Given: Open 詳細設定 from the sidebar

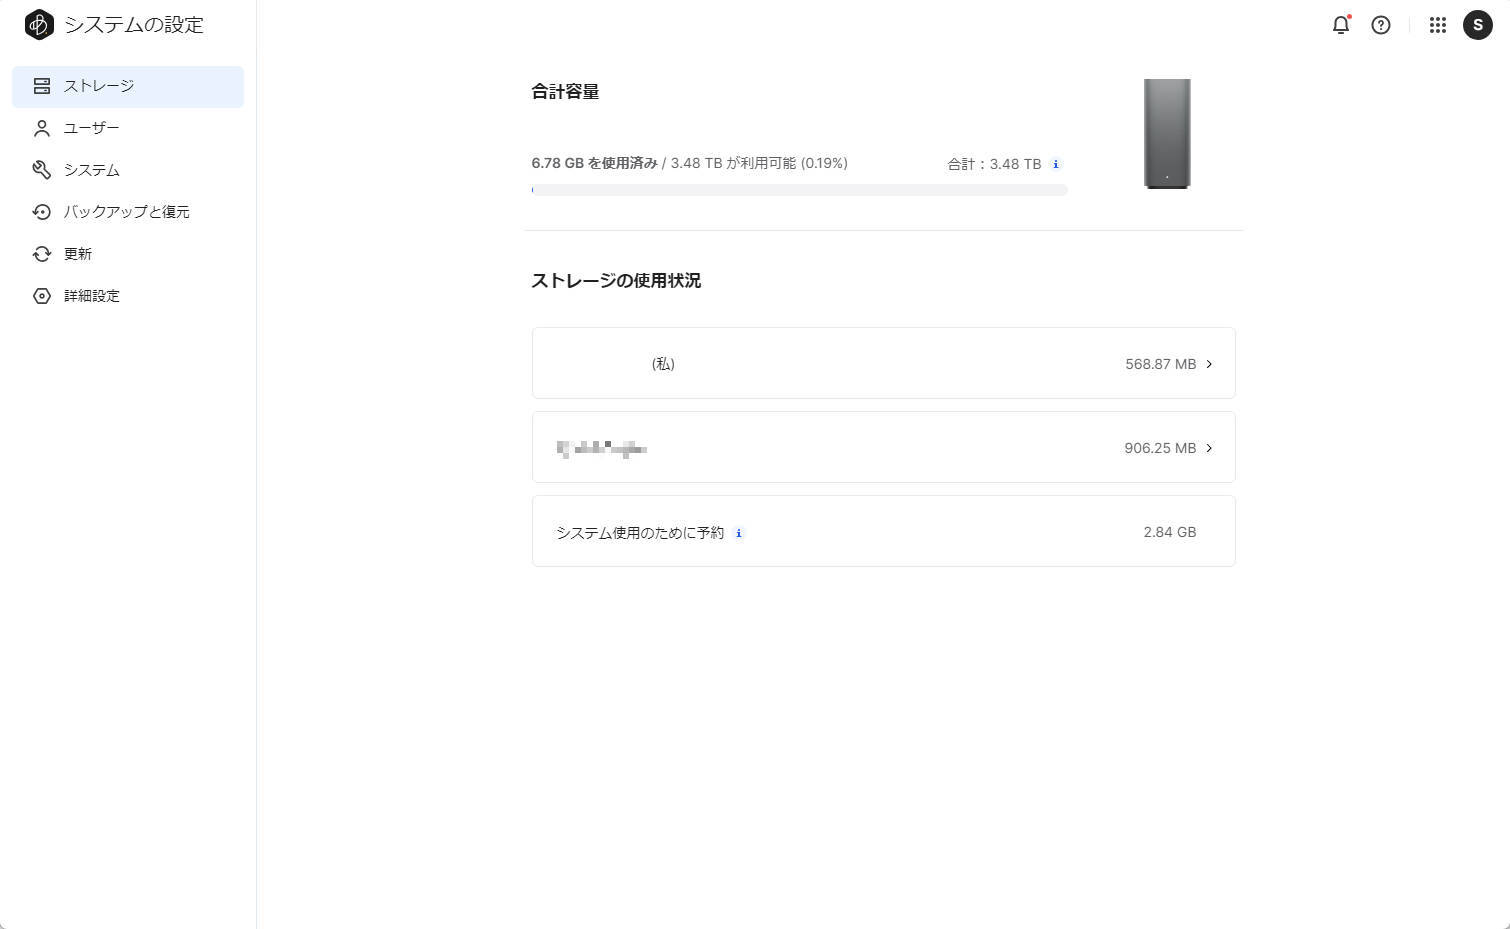Looking at the screenshot, I should (x=91, y=296).
